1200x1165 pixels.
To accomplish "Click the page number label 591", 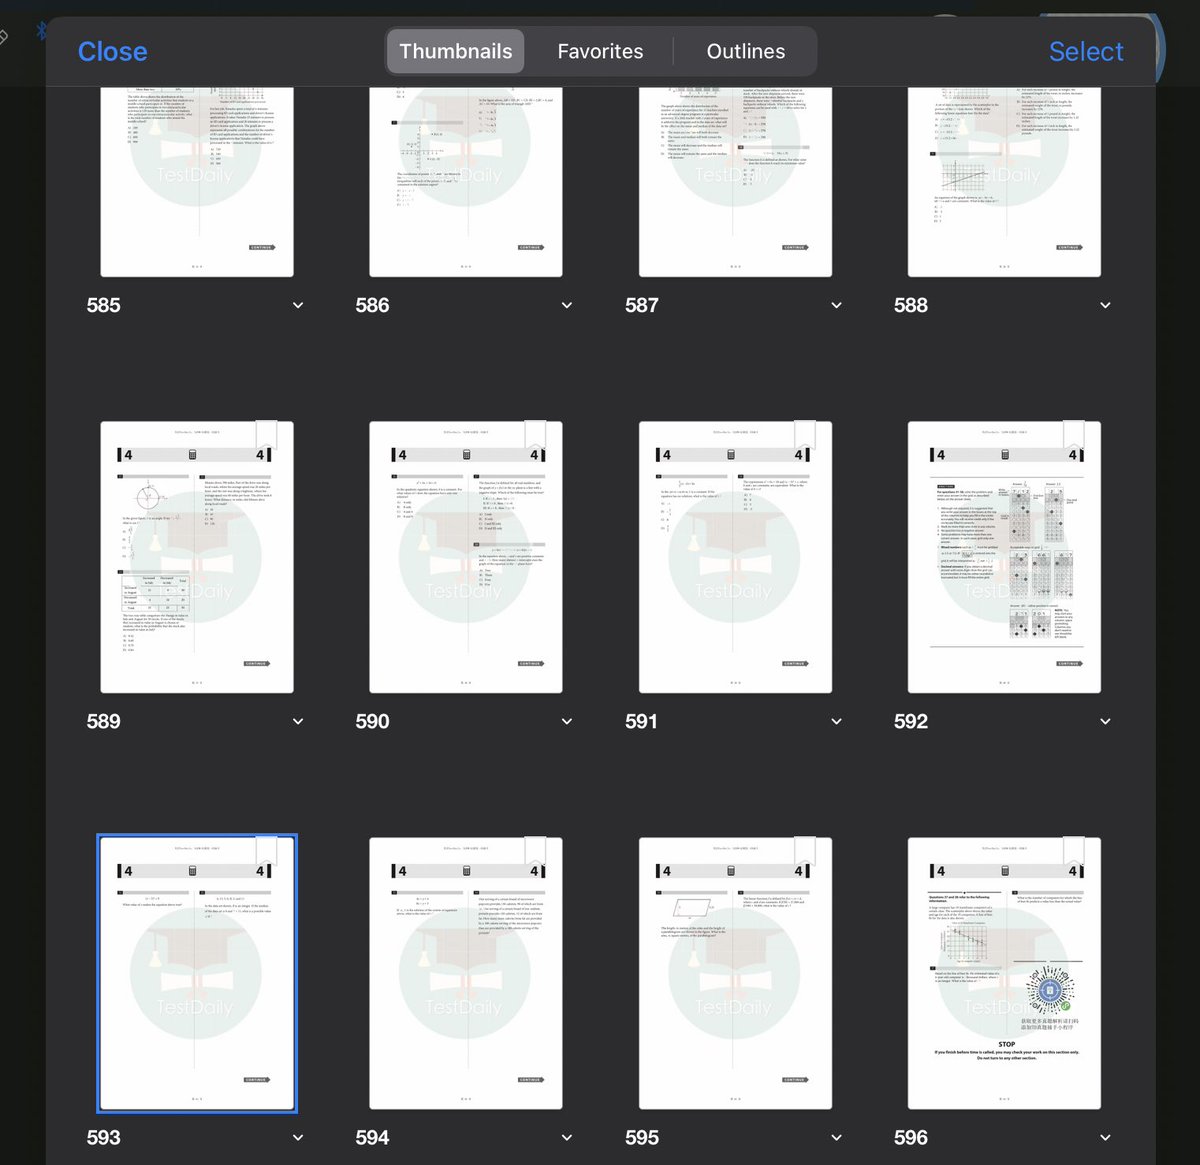I will (641, 721).
